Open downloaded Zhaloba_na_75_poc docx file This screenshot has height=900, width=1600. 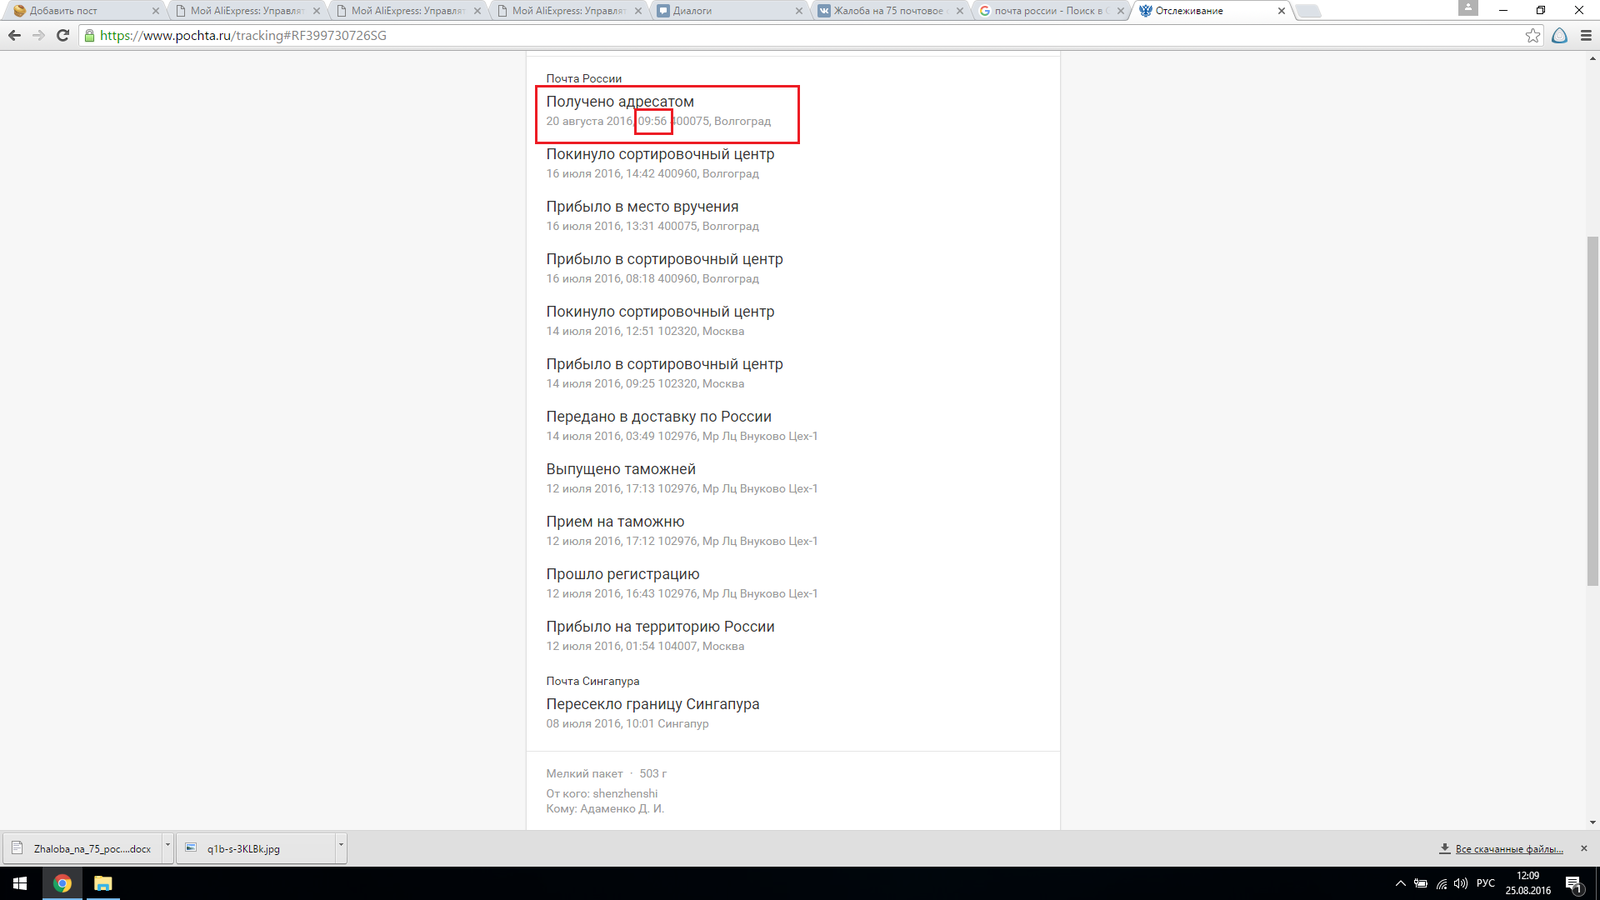click(x=84, y=848)
